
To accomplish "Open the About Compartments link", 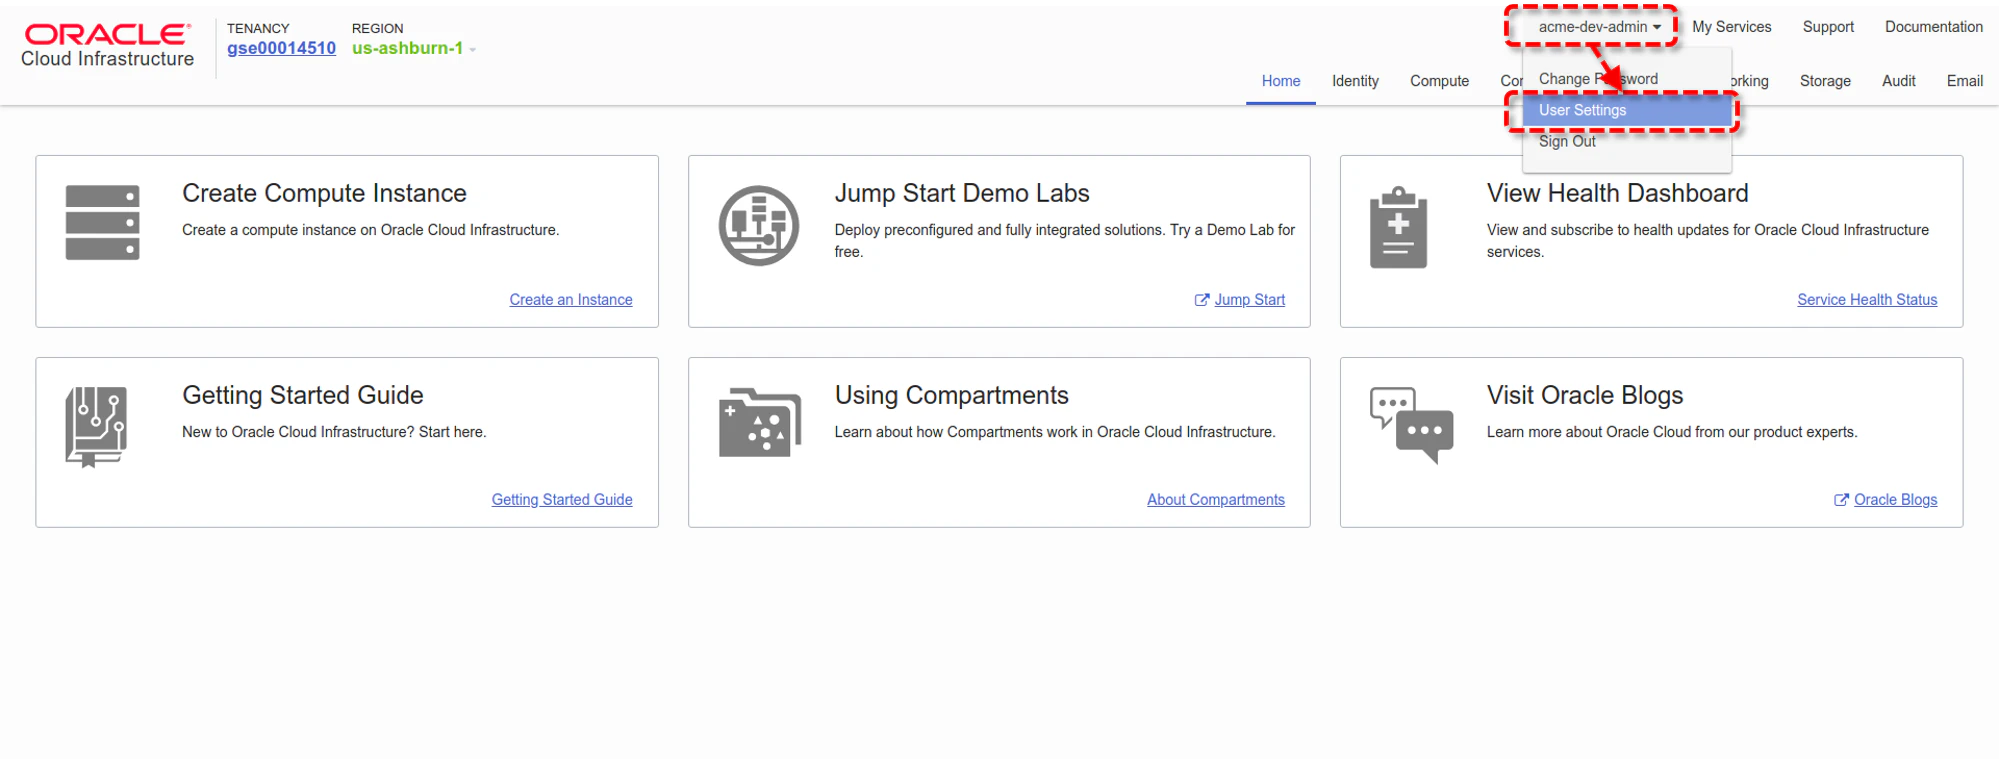I will (1216, 500).
